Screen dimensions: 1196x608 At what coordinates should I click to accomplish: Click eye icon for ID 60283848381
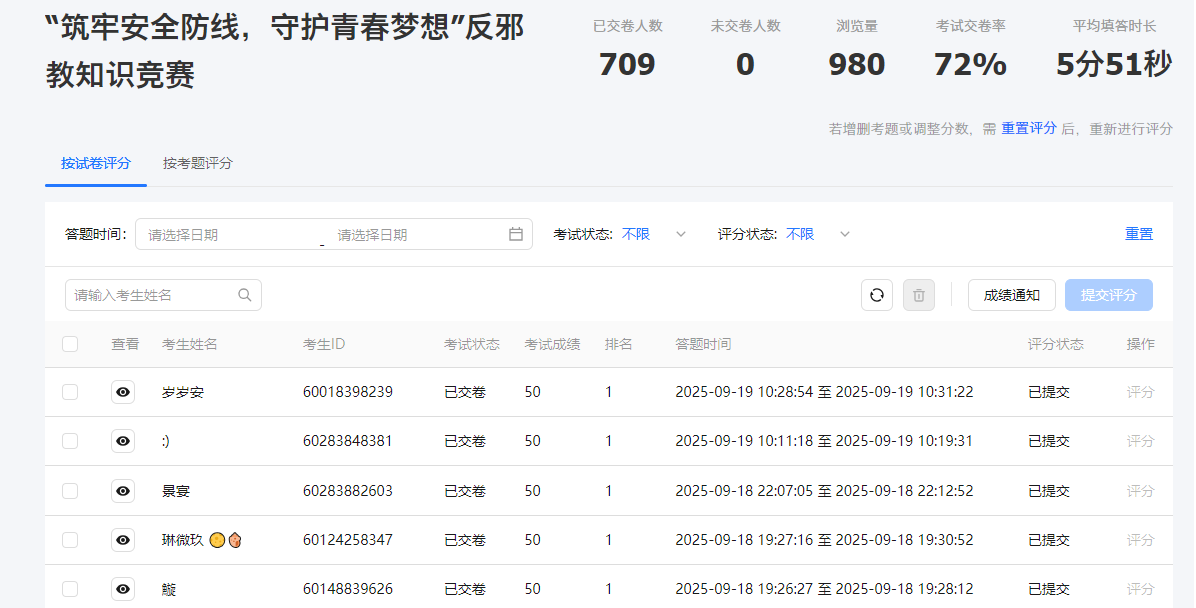123,441
